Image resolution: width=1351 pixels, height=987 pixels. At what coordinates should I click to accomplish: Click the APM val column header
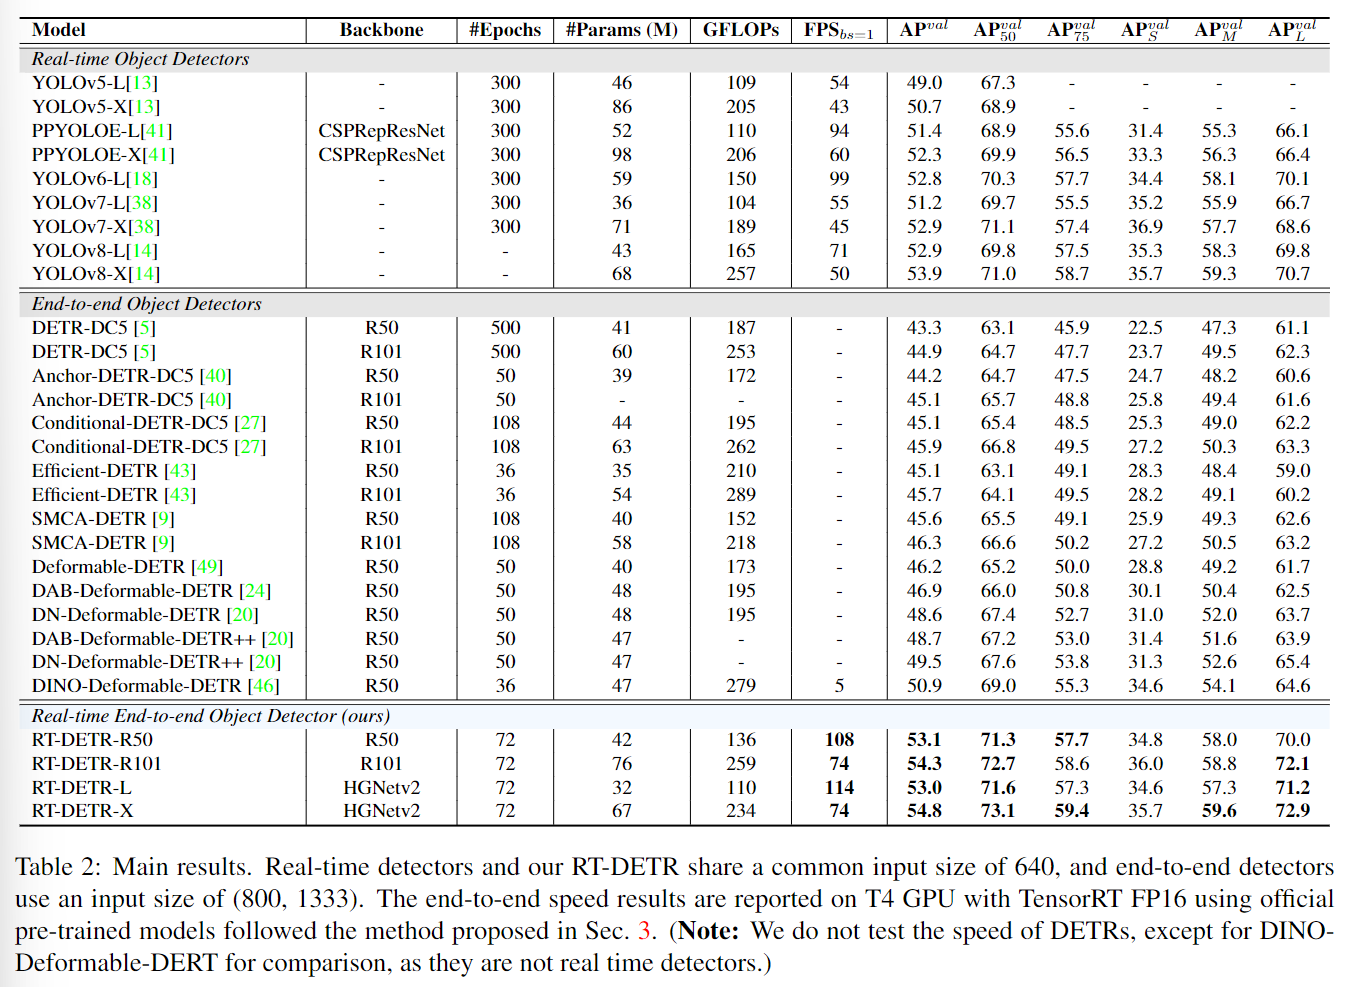[1219, 30]
